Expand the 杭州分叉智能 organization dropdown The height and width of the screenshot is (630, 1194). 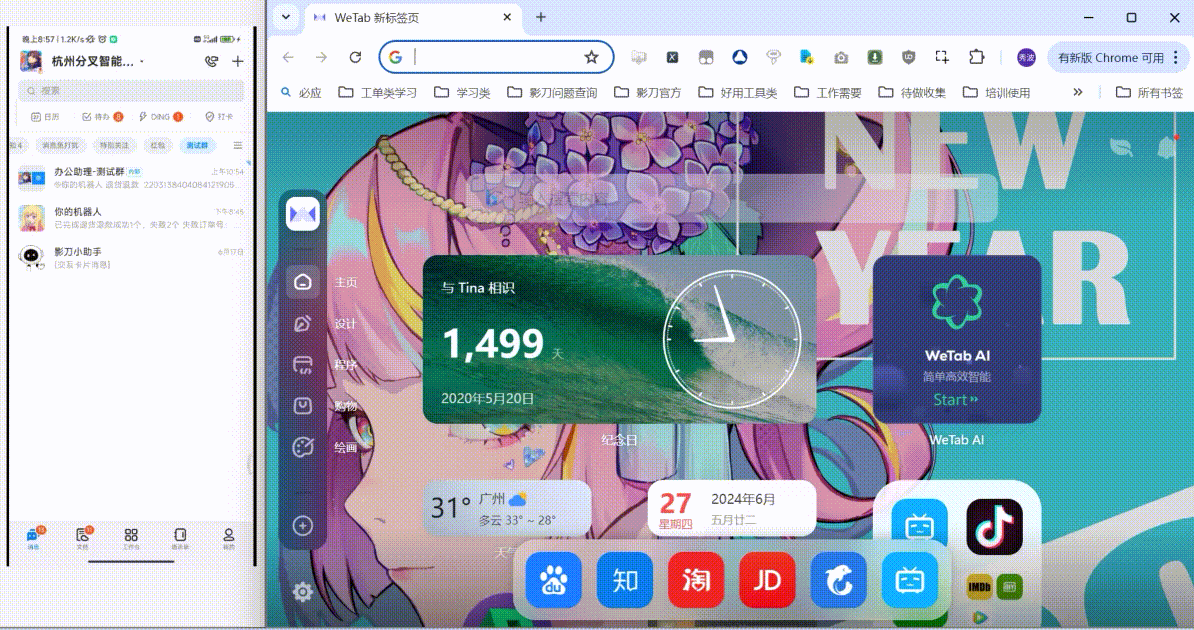click(x=142, y=62)
